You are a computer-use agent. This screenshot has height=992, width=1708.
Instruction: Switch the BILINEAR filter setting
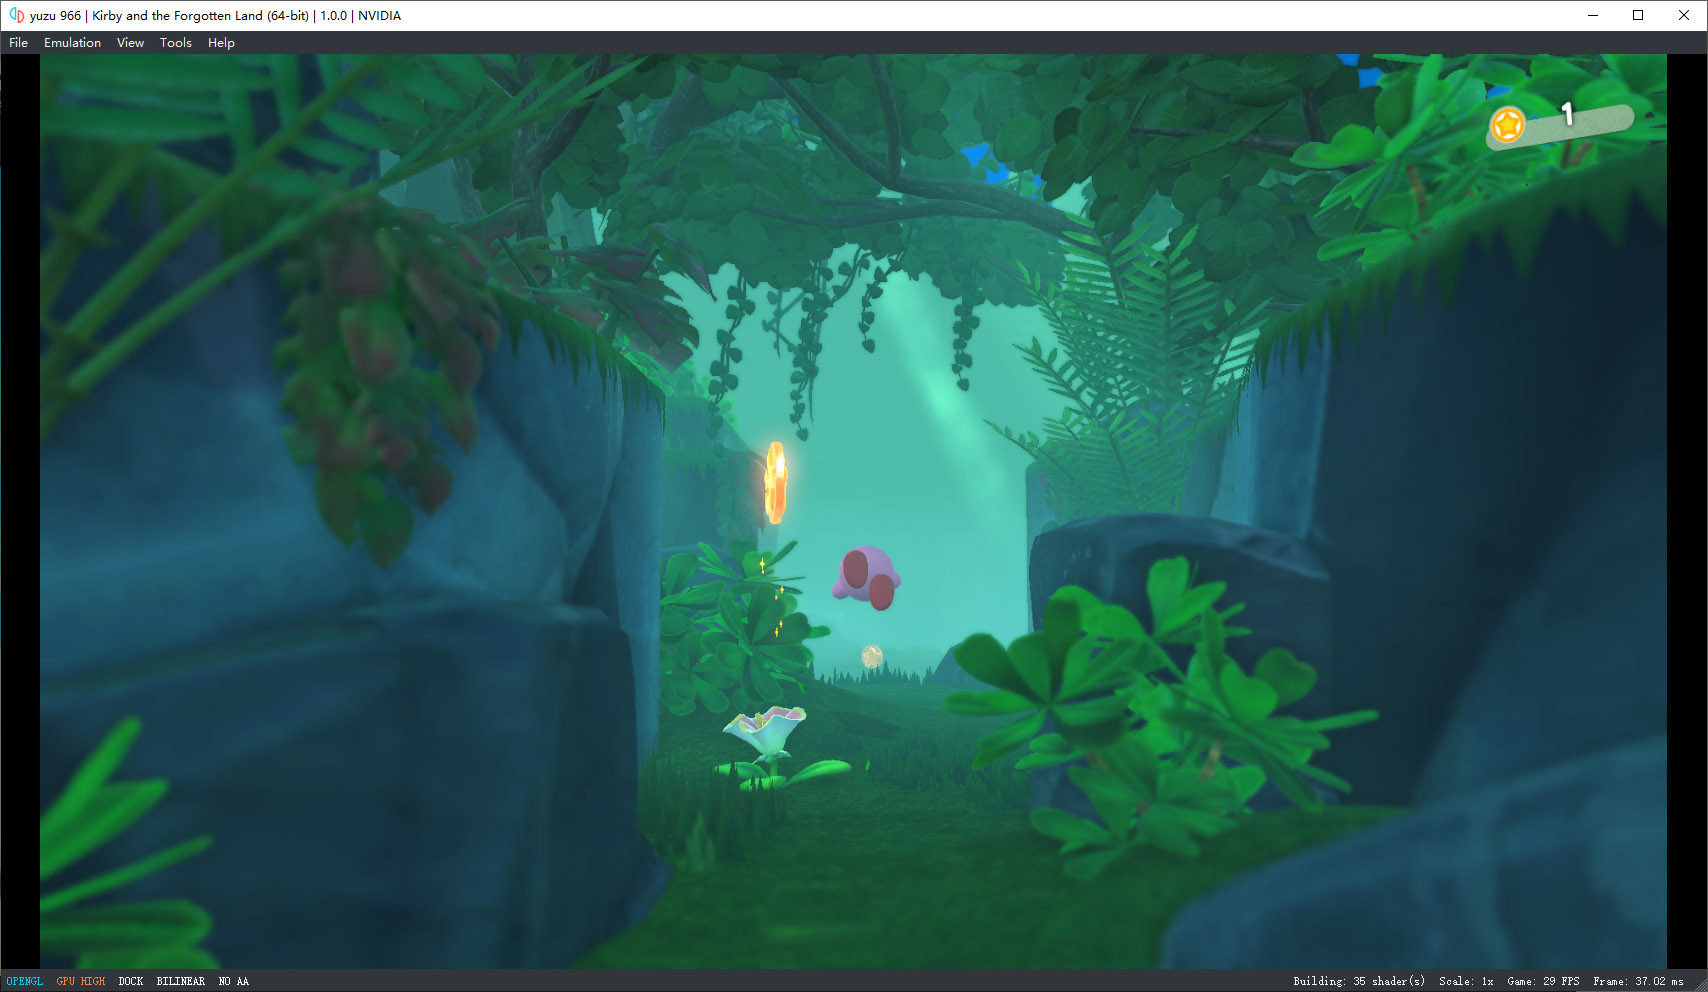(x=180, y=981)
